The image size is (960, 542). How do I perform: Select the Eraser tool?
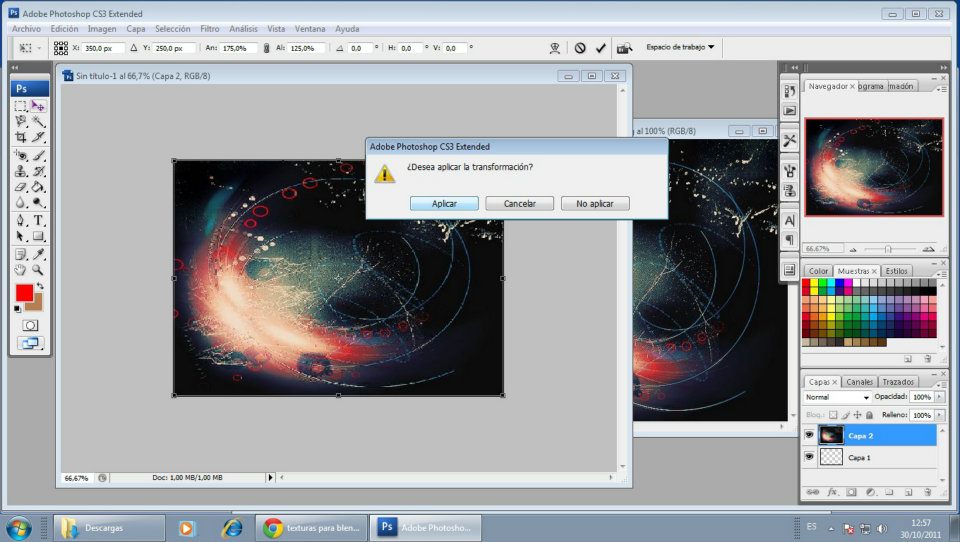click(x=21, y=187)
